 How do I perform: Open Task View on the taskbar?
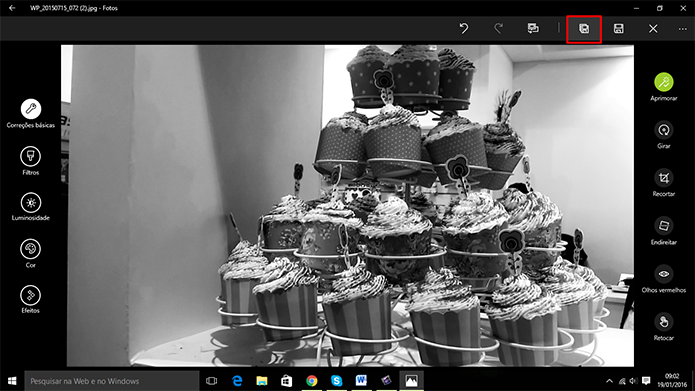(212, 381)
